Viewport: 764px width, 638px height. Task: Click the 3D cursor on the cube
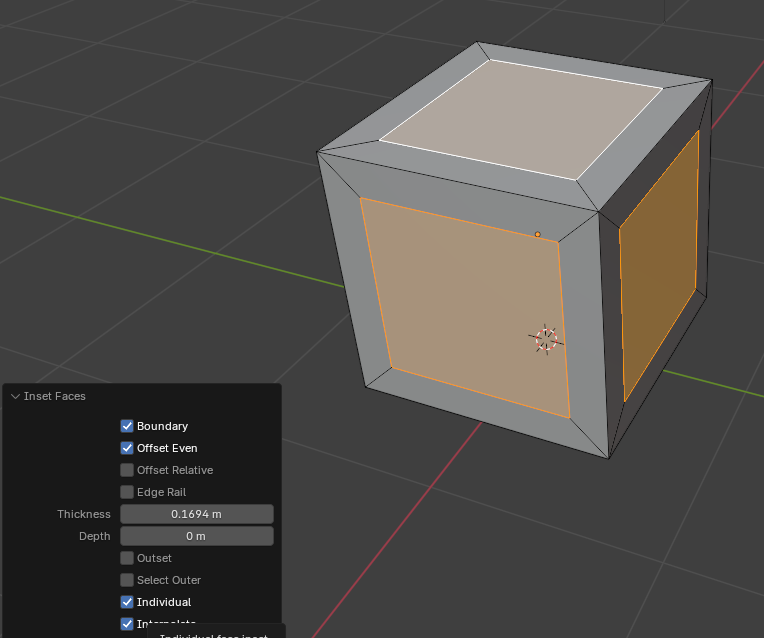pos(546,339)
